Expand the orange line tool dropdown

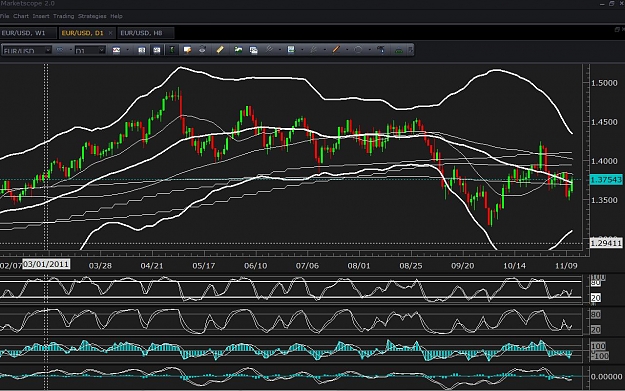(347, 50)
